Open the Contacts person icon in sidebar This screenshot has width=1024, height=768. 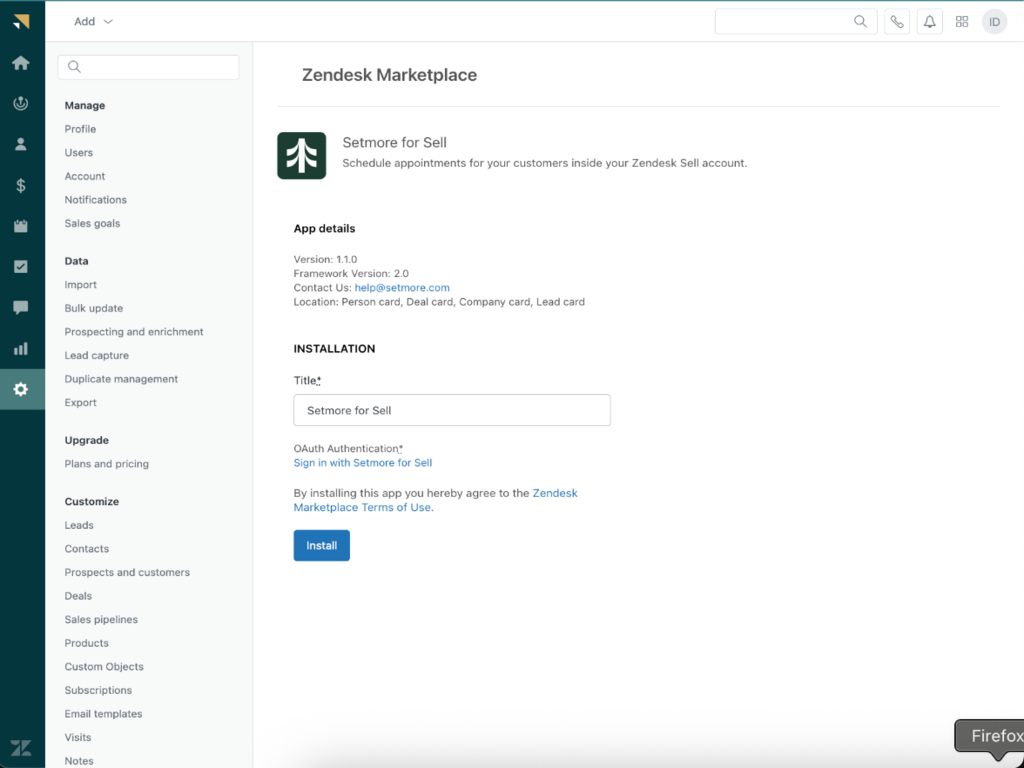pyautogui.click(x=21, y=144)
